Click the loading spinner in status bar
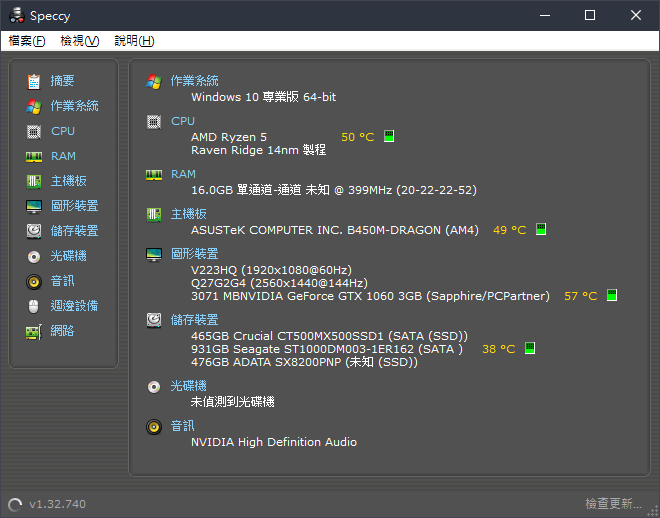The image size is (660, 518). 15,505
